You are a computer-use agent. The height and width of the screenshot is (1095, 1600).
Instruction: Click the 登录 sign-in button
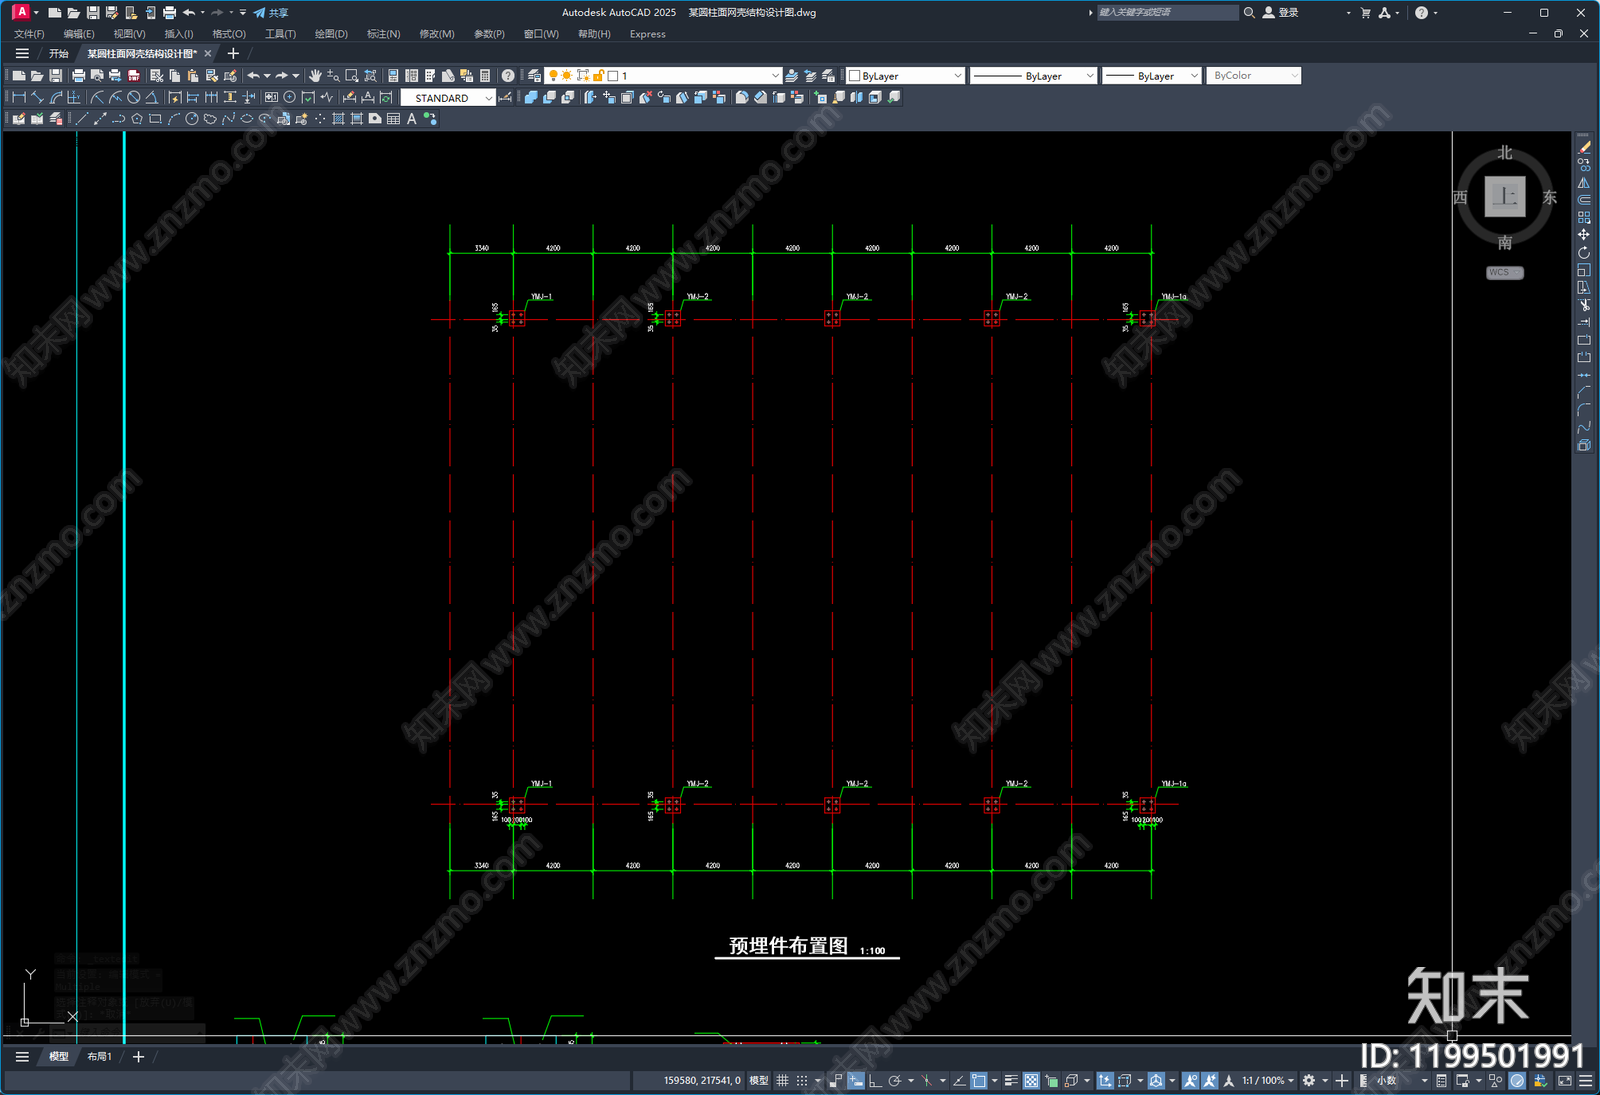click(x=1281, y=13)
